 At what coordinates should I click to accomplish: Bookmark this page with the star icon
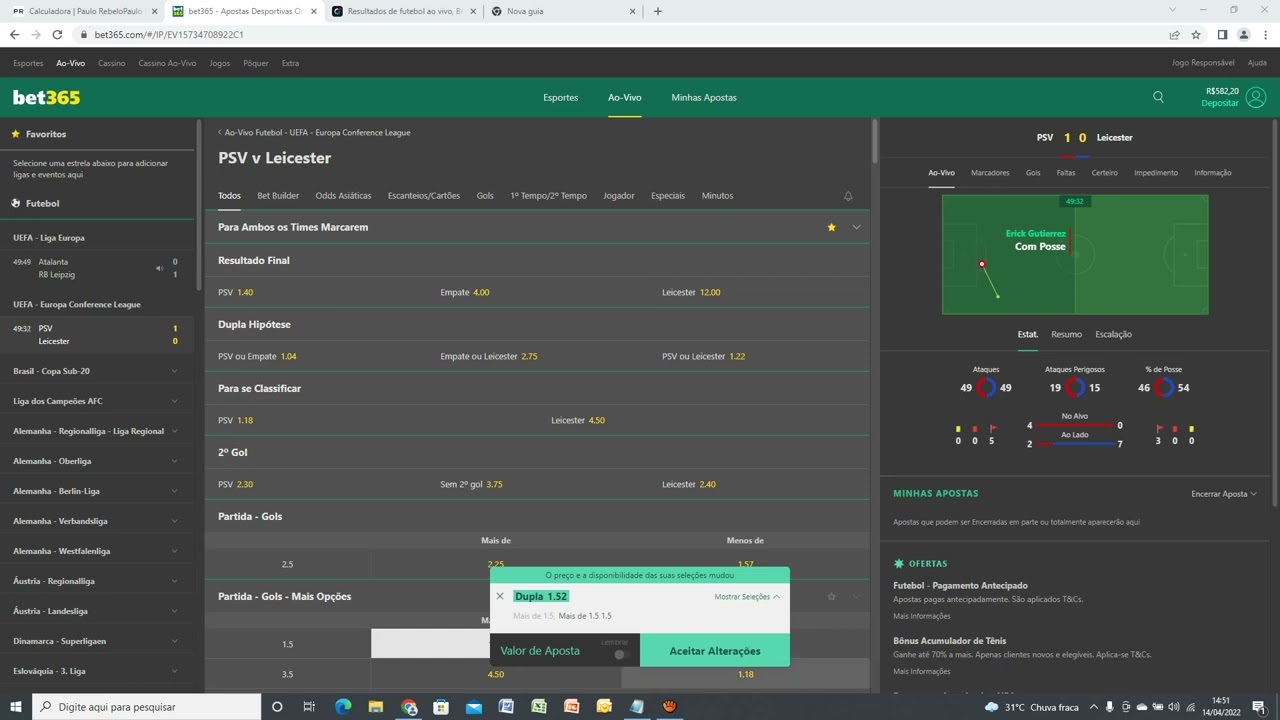tap(1195, 34)
